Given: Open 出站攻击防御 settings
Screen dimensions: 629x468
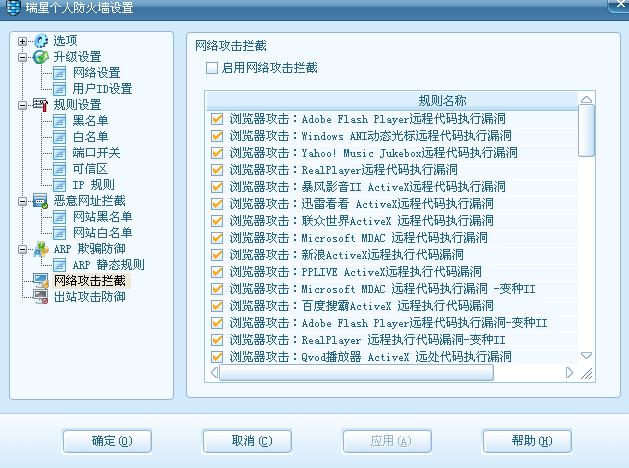Looking at the screenshot, I should pyautogui.click(x=90, y=297).
